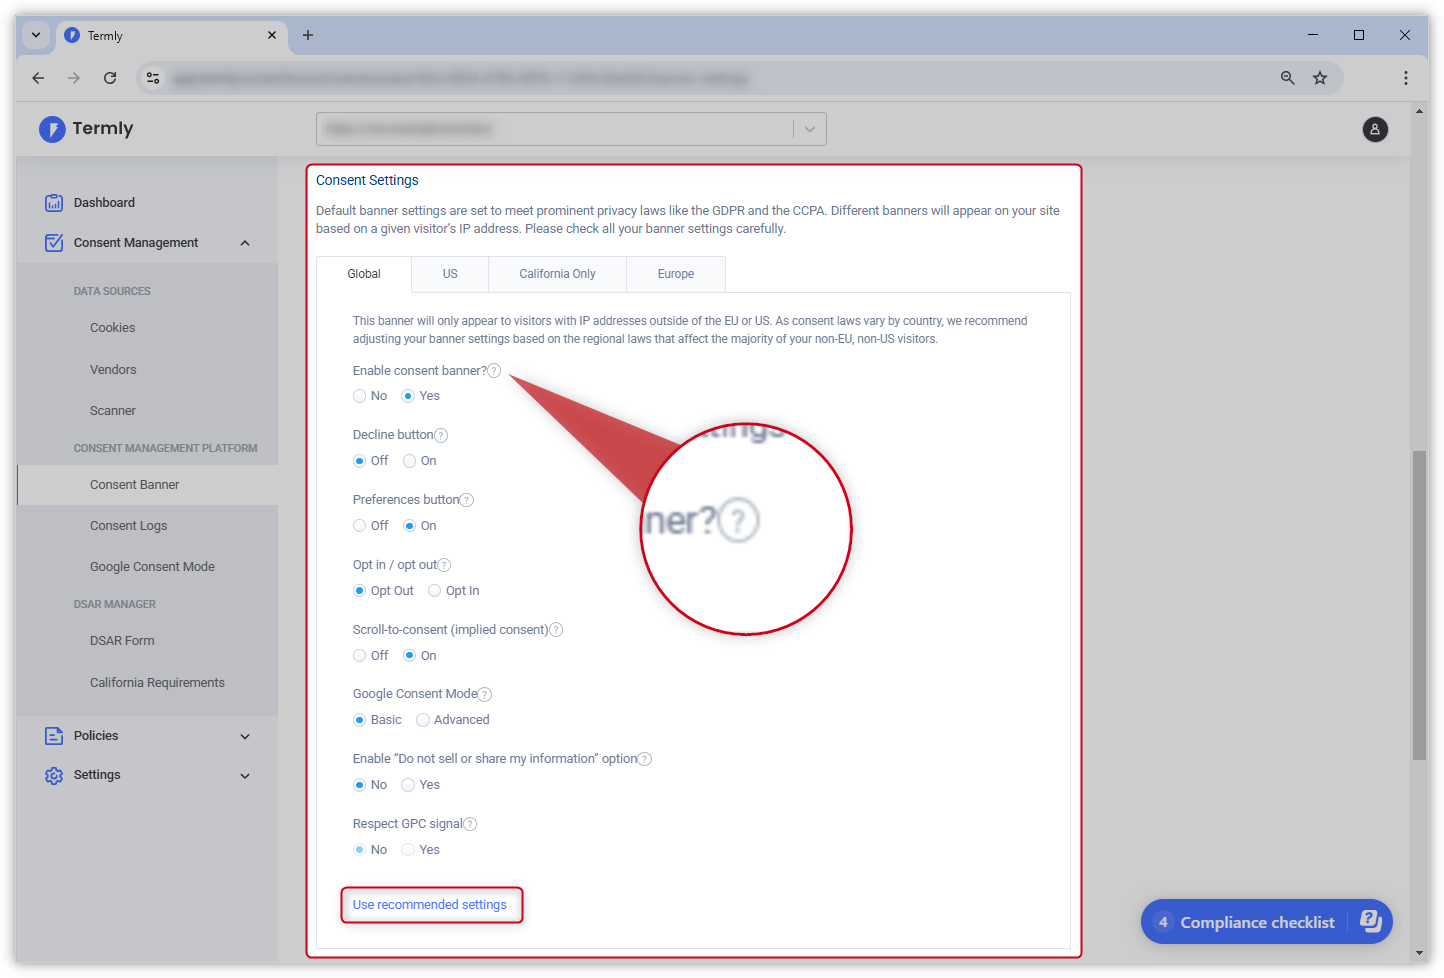Turn On the Decline button option
The image size is (1444, 978).
(x=408, y=460)
